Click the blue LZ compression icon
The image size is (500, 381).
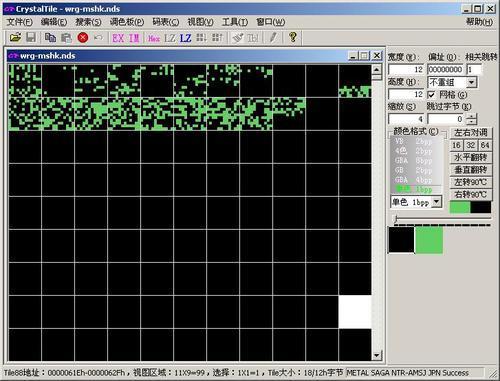tap(185, 38)
